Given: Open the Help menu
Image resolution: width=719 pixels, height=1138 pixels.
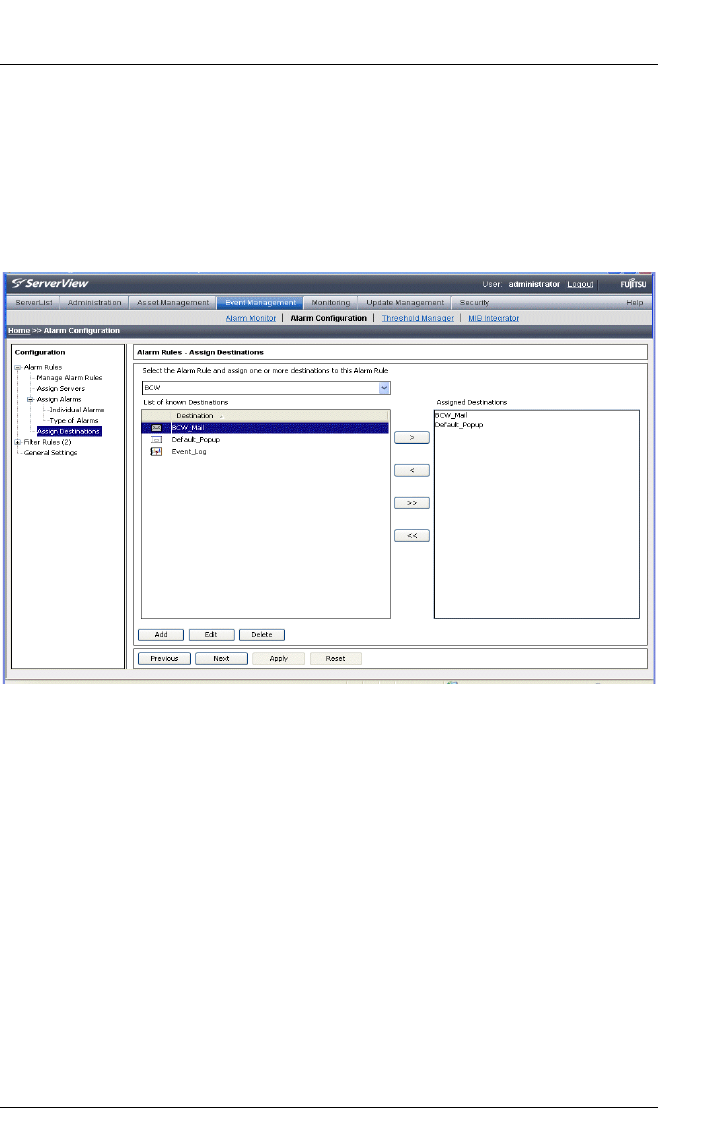Looking at the screenshot, I should coord(635,303).
